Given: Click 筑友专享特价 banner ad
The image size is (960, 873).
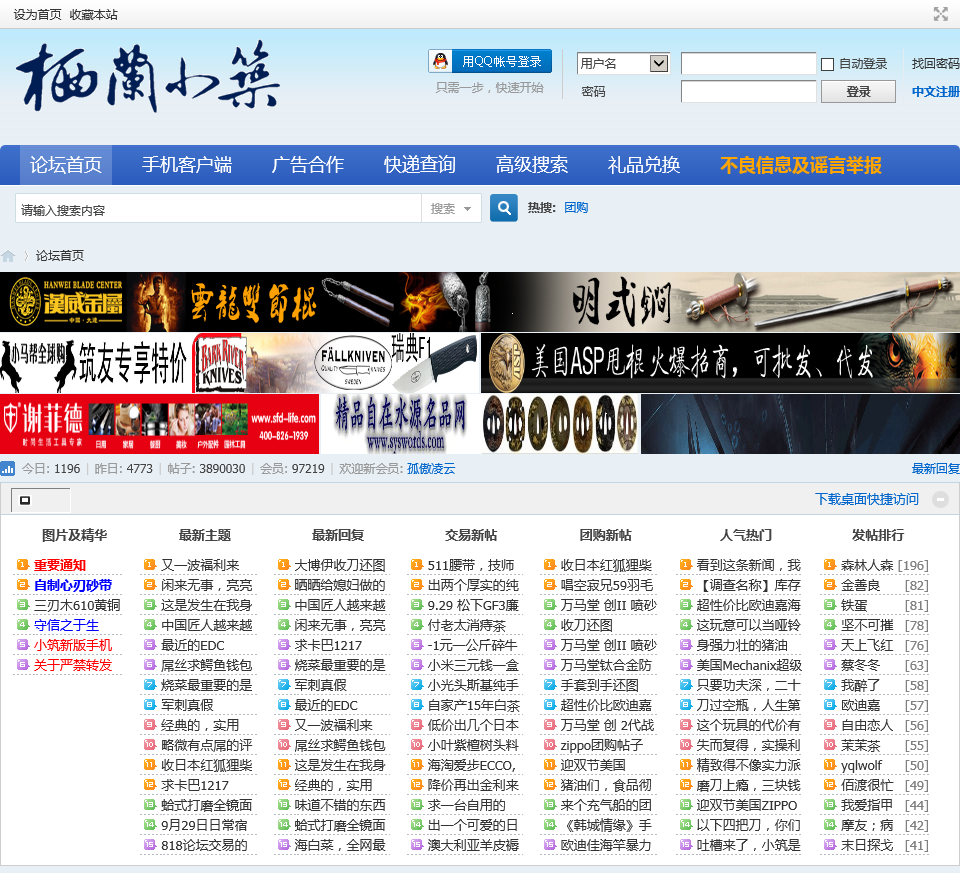Looking at the screenshot, I should point(96,362).
